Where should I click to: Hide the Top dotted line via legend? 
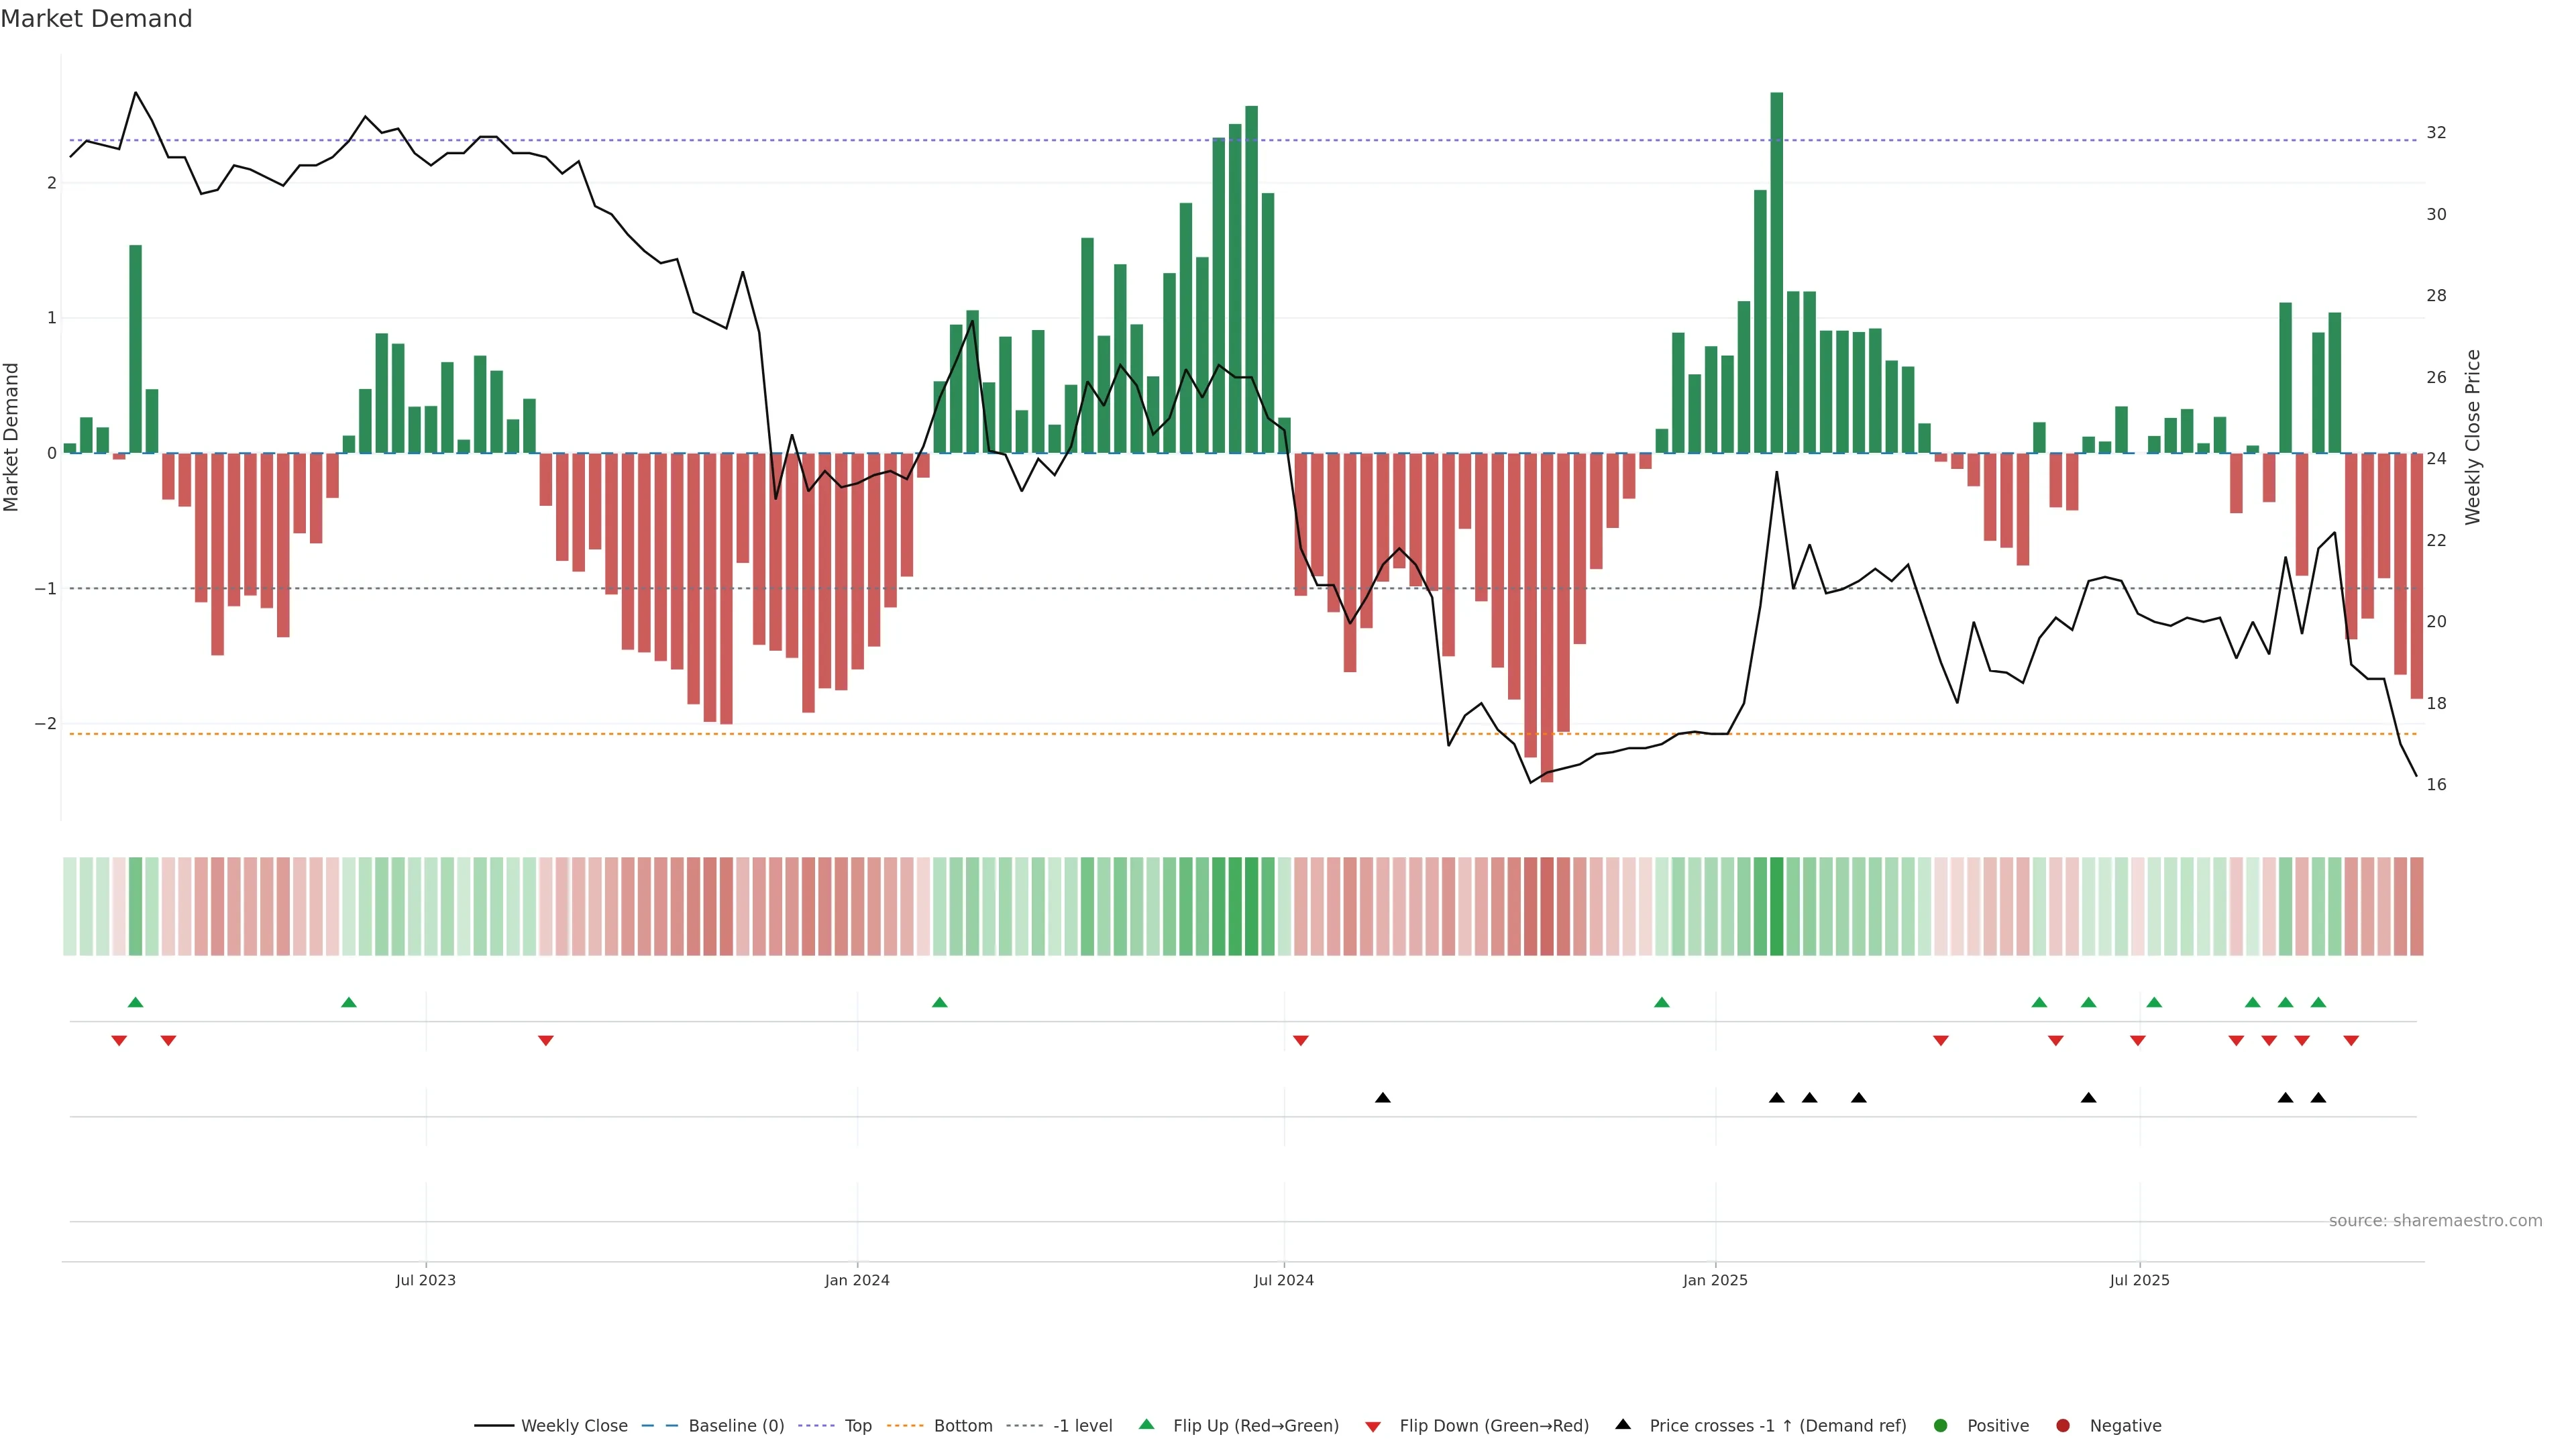pyautogui.click(x=857, y=1426)
